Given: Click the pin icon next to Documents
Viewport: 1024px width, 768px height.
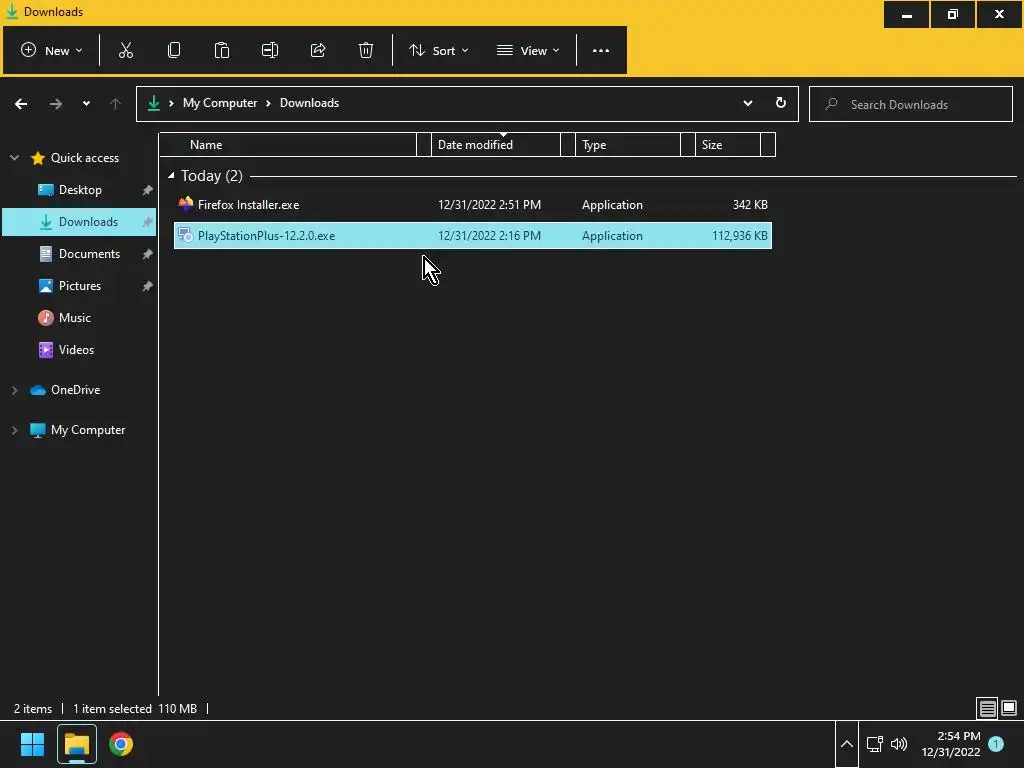Looking at the screenshot, I should point(148,254).
